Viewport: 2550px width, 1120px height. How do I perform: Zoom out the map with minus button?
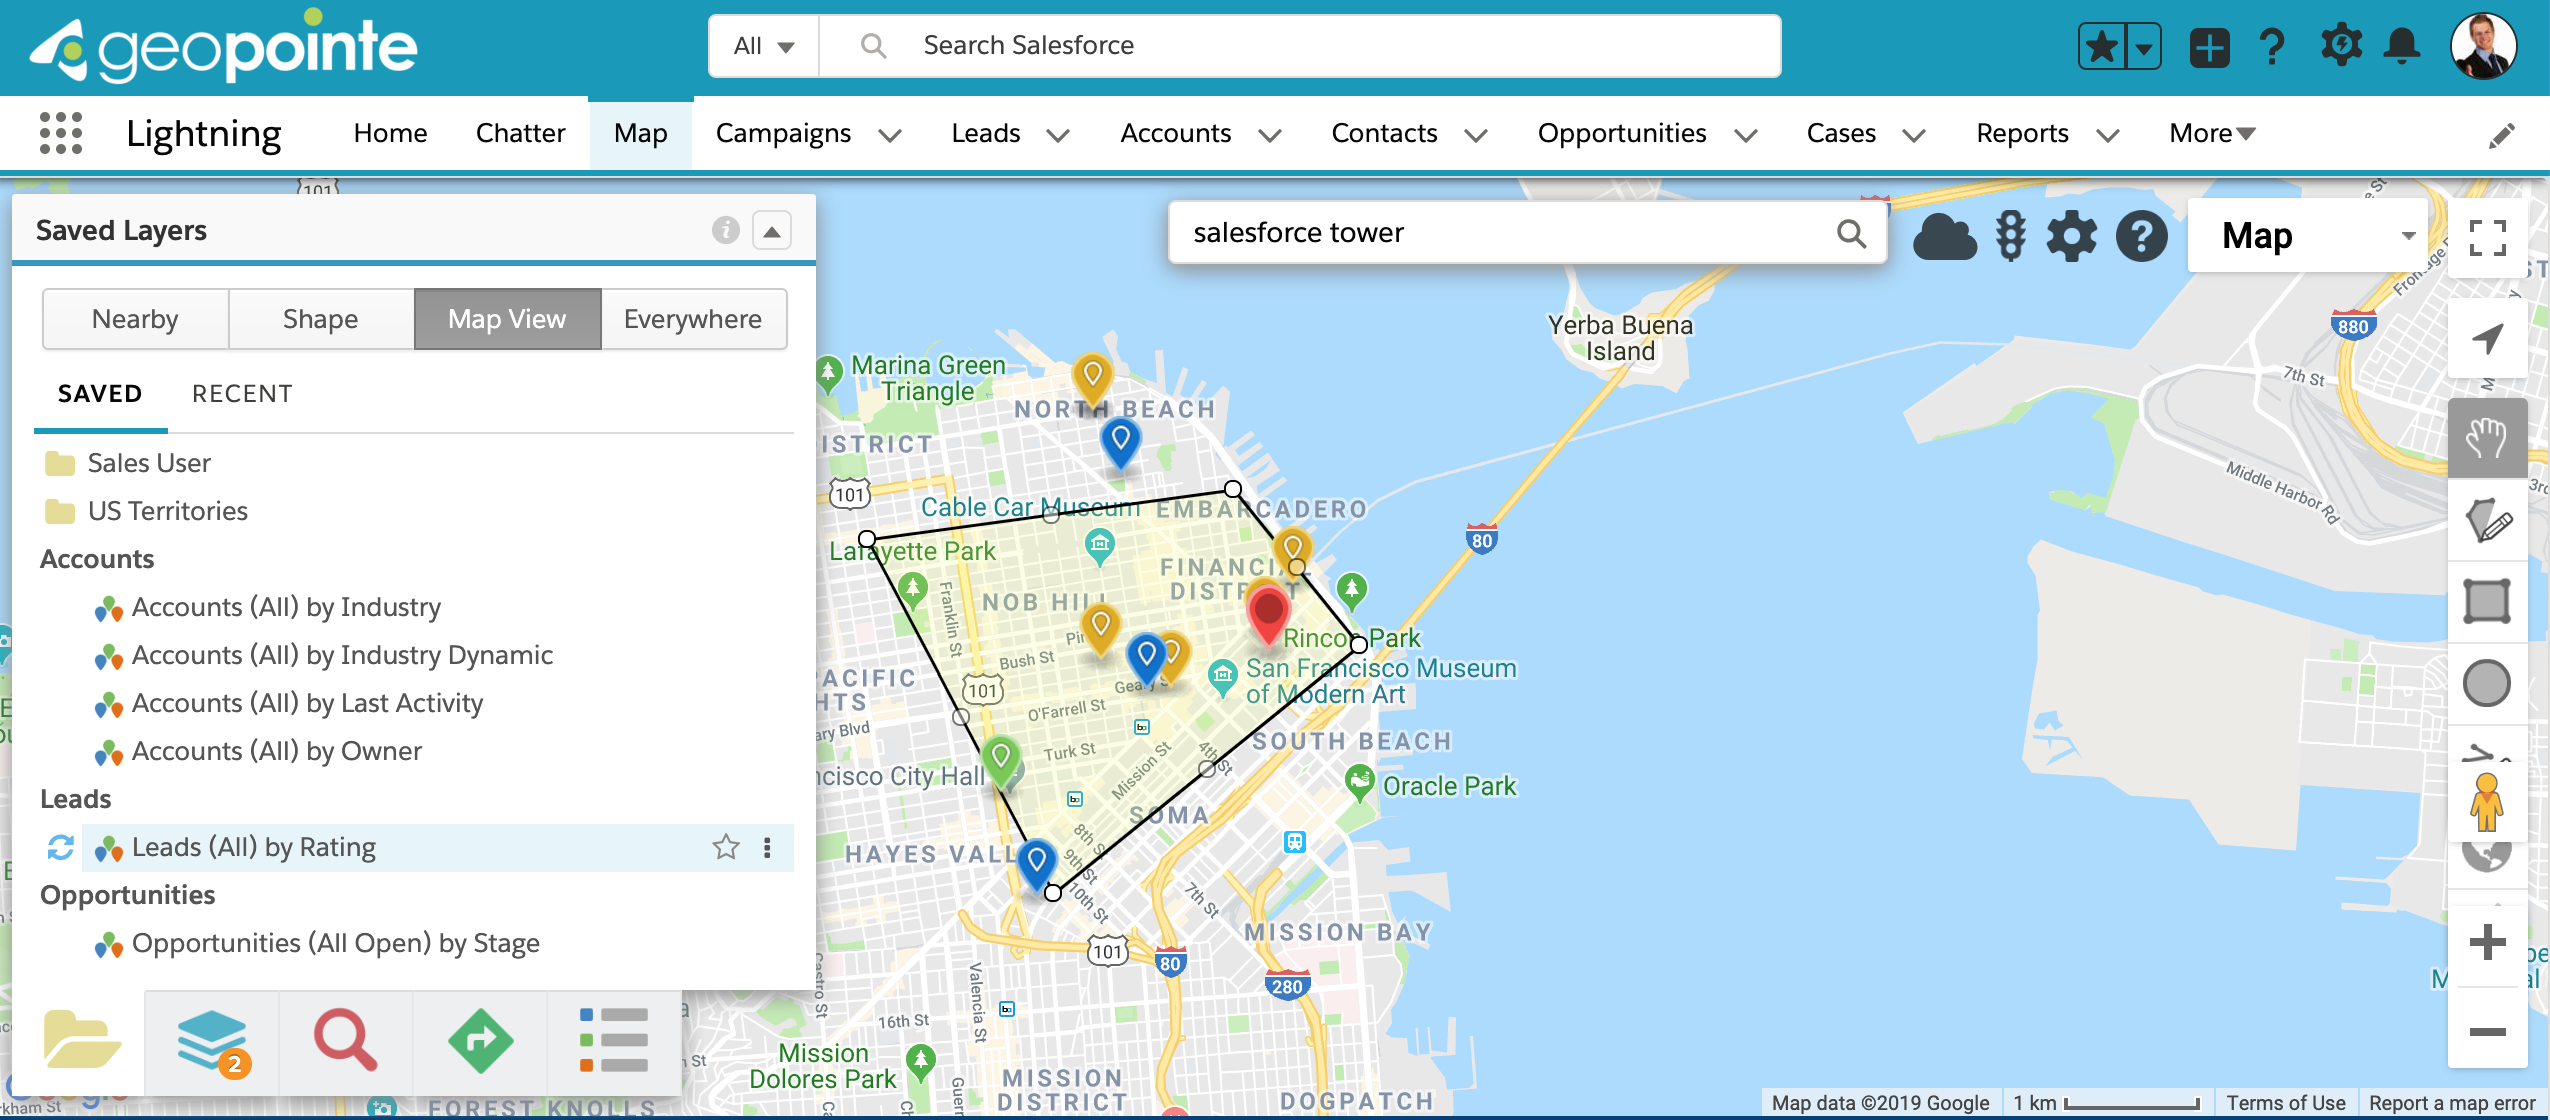(x=2487, y=1031)
